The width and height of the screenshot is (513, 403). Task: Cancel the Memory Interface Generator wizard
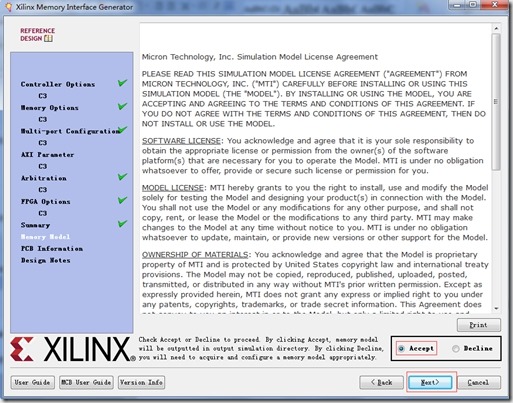479,382
